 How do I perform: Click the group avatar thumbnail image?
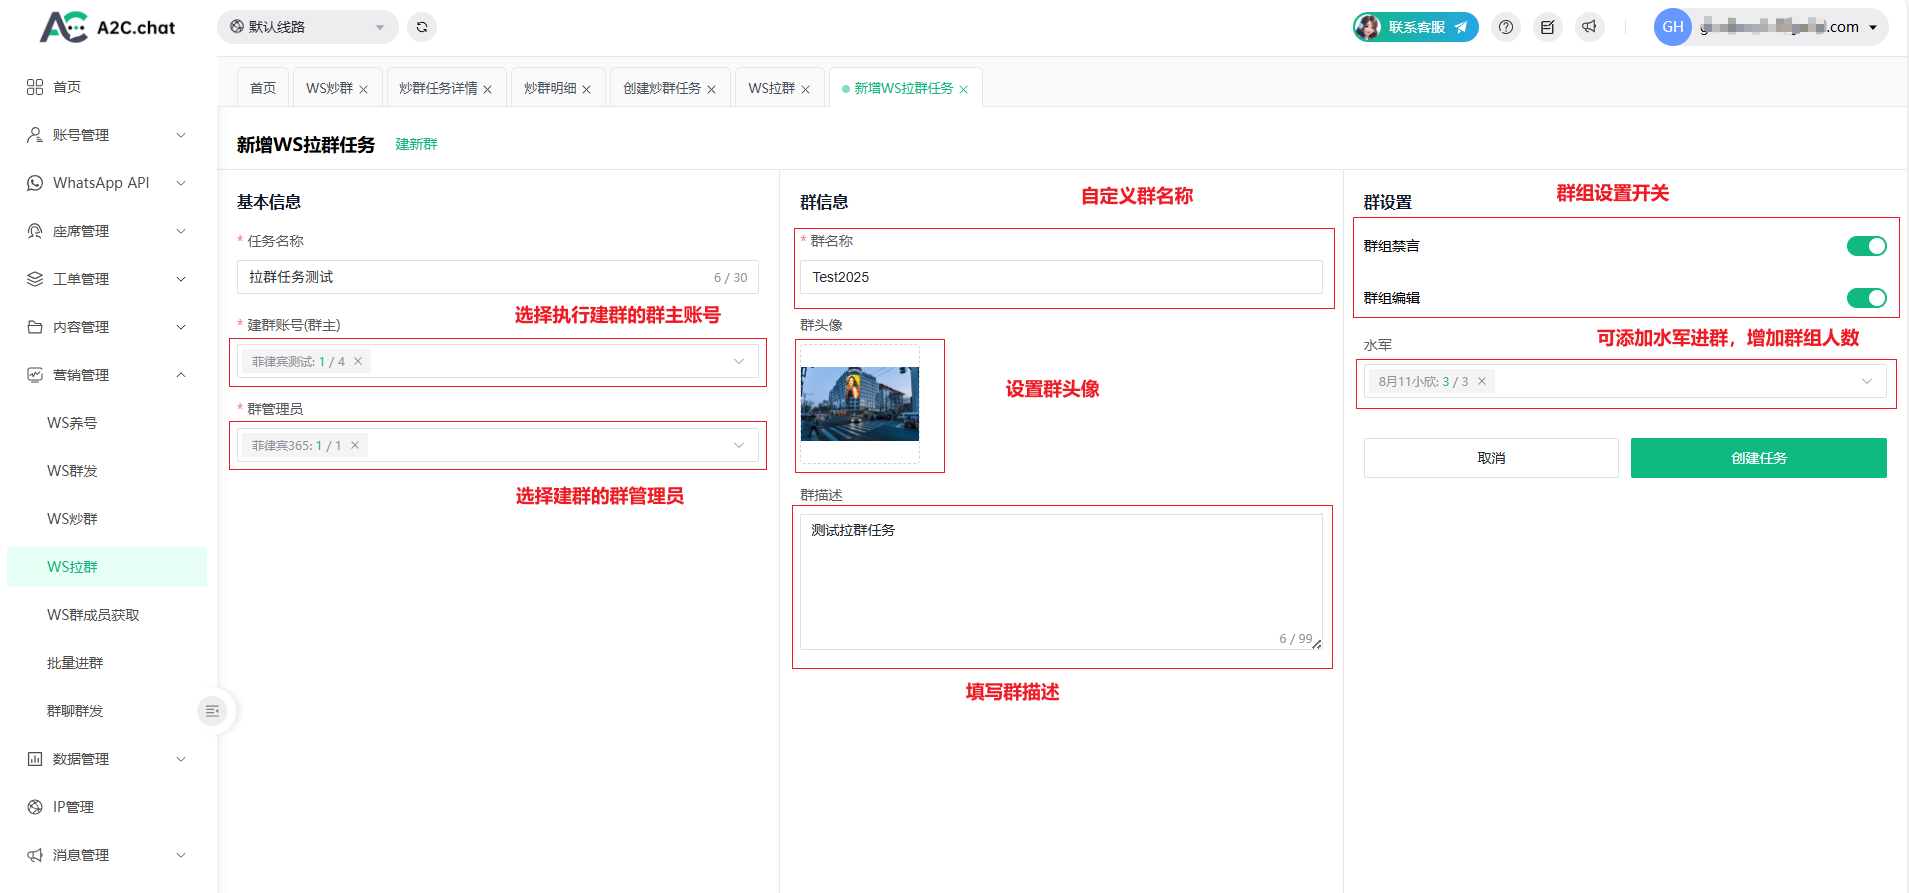click(860, 404)
